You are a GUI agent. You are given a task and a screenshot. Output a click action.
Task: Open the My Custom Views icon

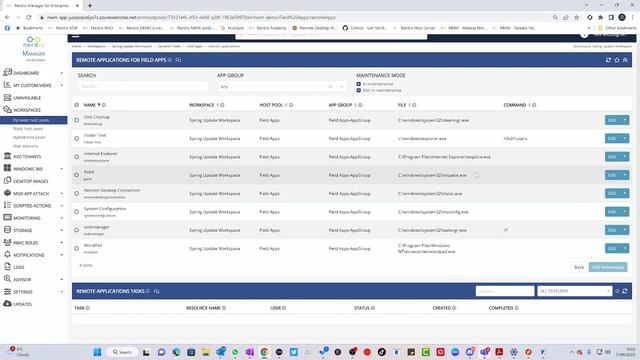pos(7,85)
